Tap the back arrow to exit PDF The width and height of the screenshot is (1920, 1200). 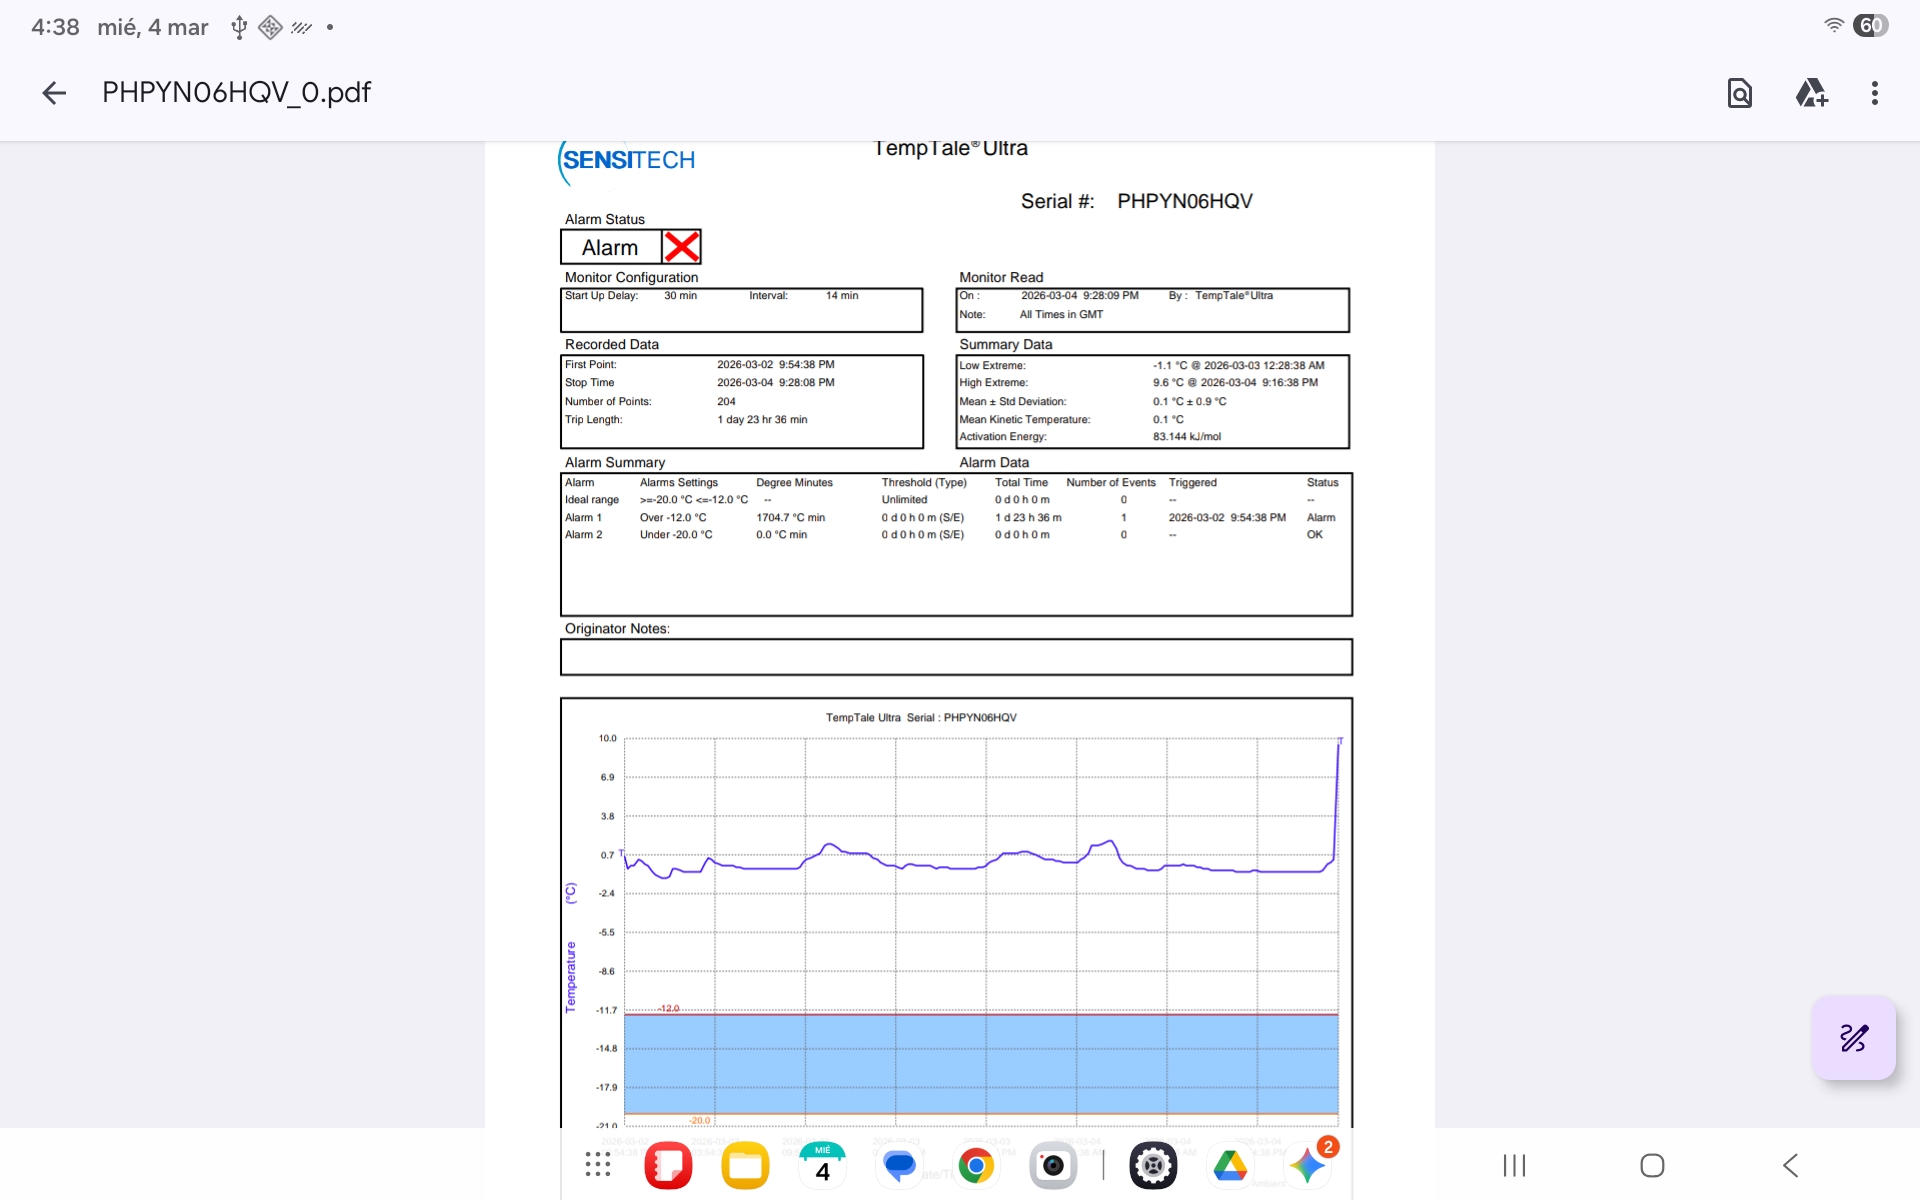coord(54,93)
